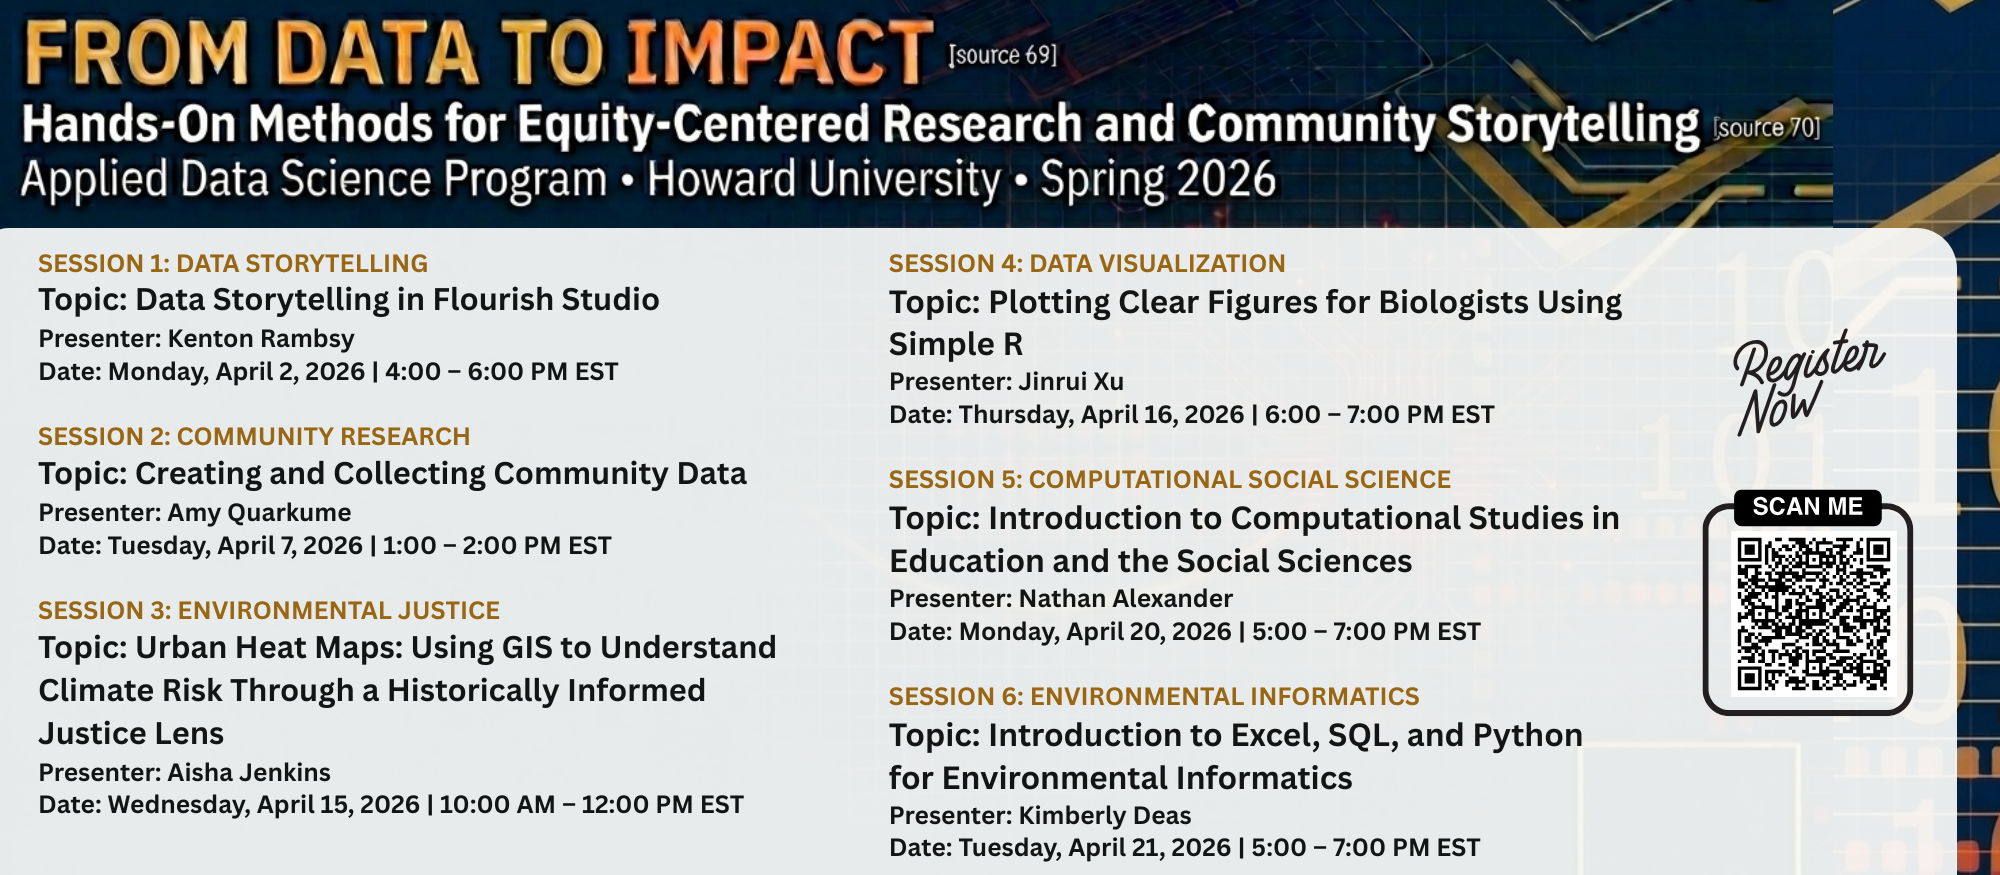Select the Session 2: Community Research heading

pos(254,436)
